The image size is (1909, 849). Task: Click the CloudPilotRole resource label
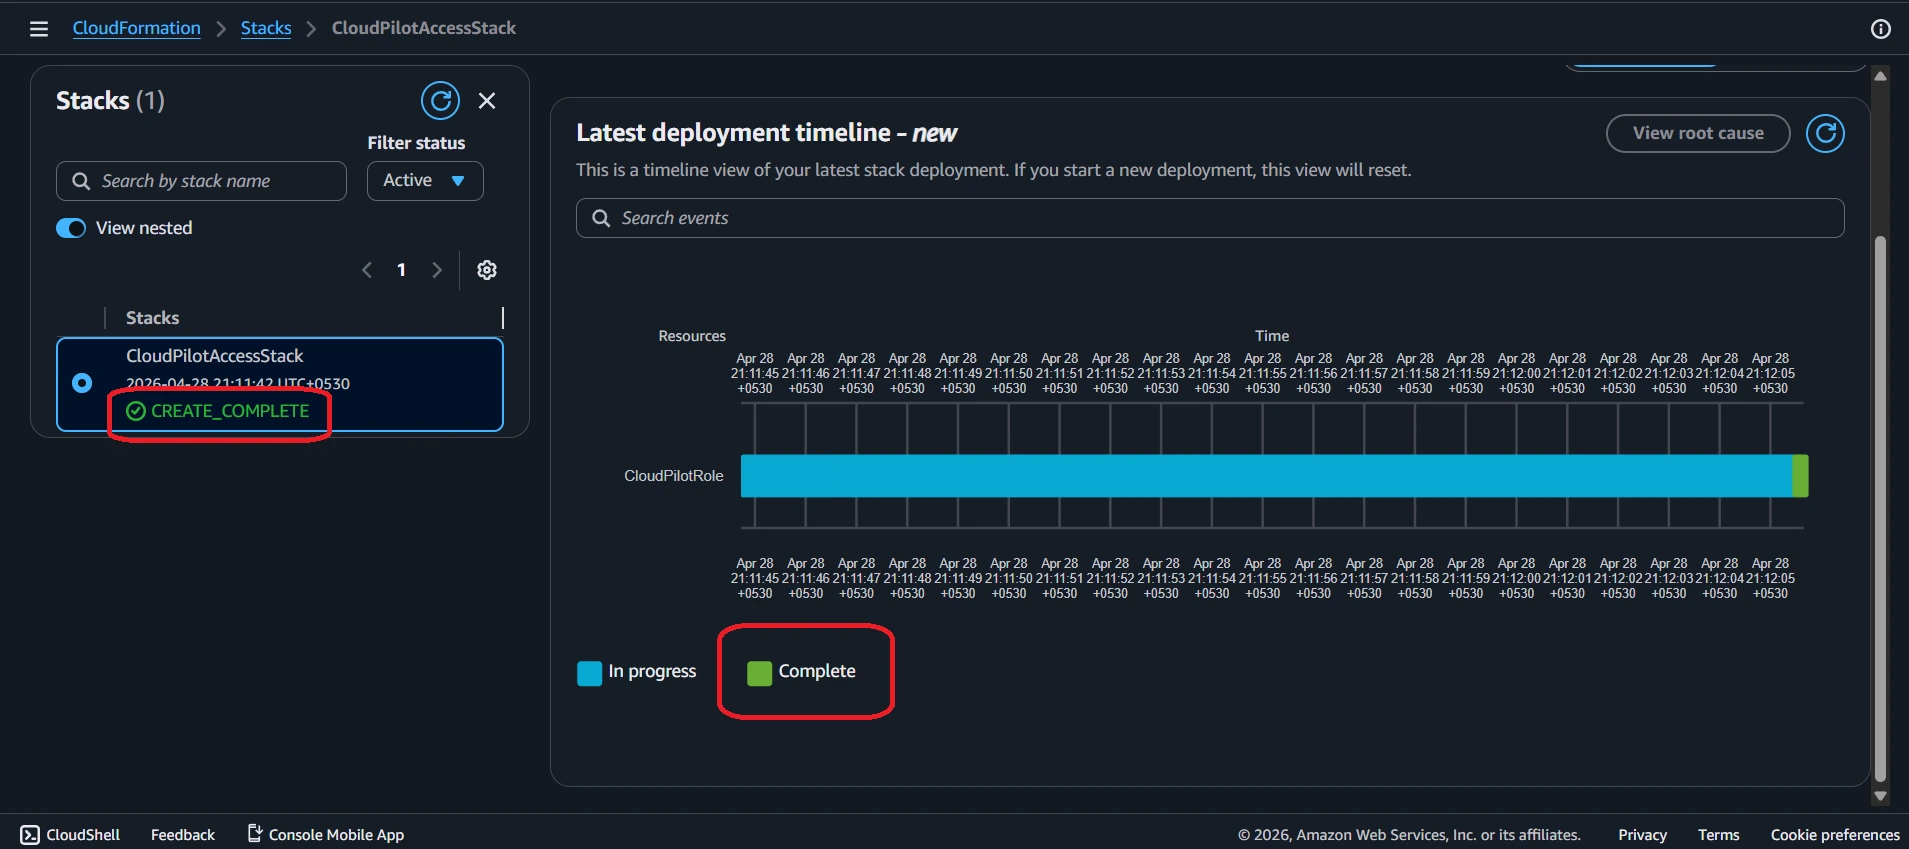click(673, 476)
